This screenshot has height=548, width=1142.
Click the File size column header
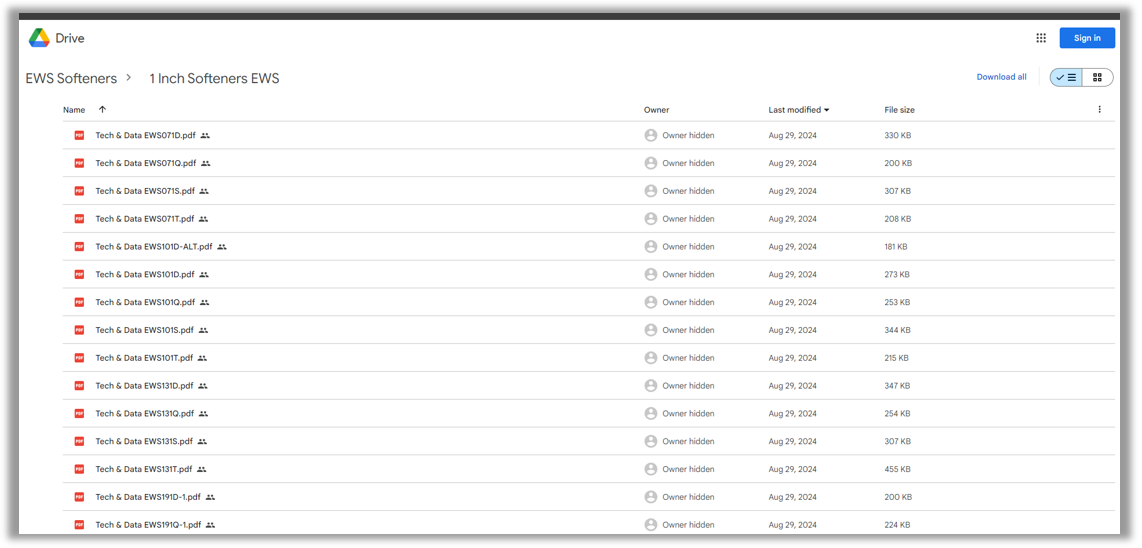tap(899, 110)
